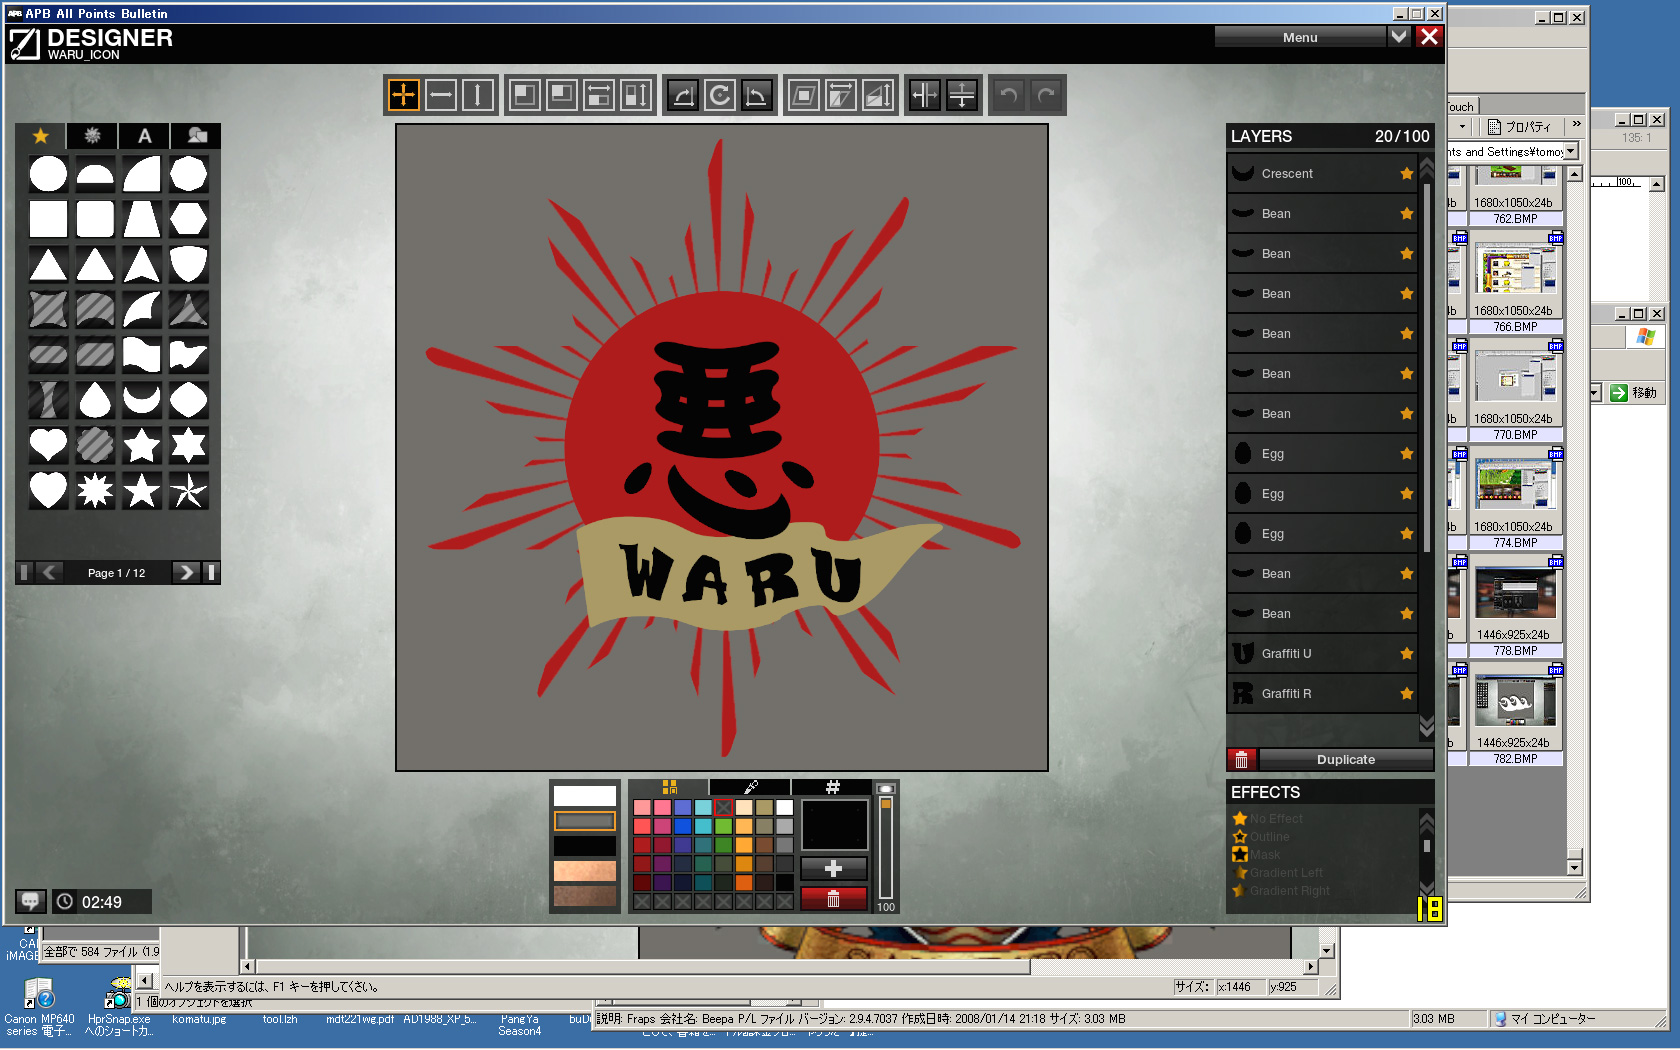Toggle the star on Crescent layer
This screenshot has width=1680, height=1050.
1407,174
